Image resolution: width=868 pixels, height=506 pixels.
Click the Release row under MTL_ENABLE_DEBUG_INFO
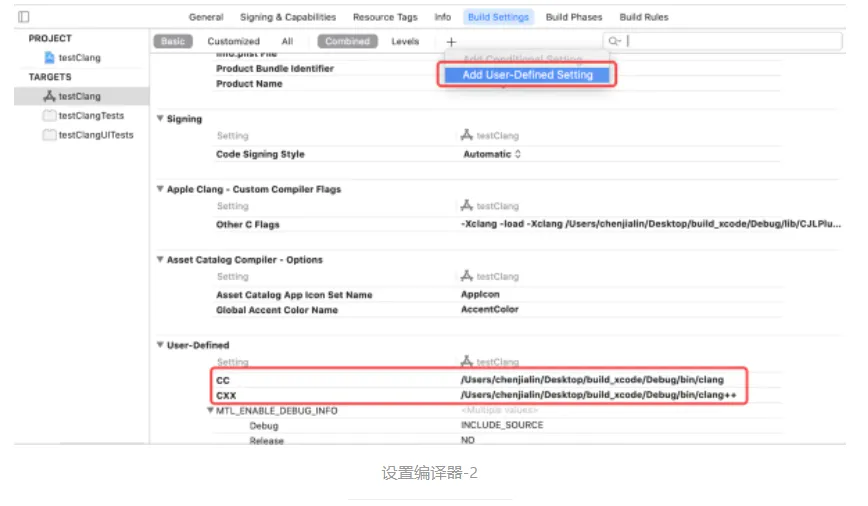(266, 441)
